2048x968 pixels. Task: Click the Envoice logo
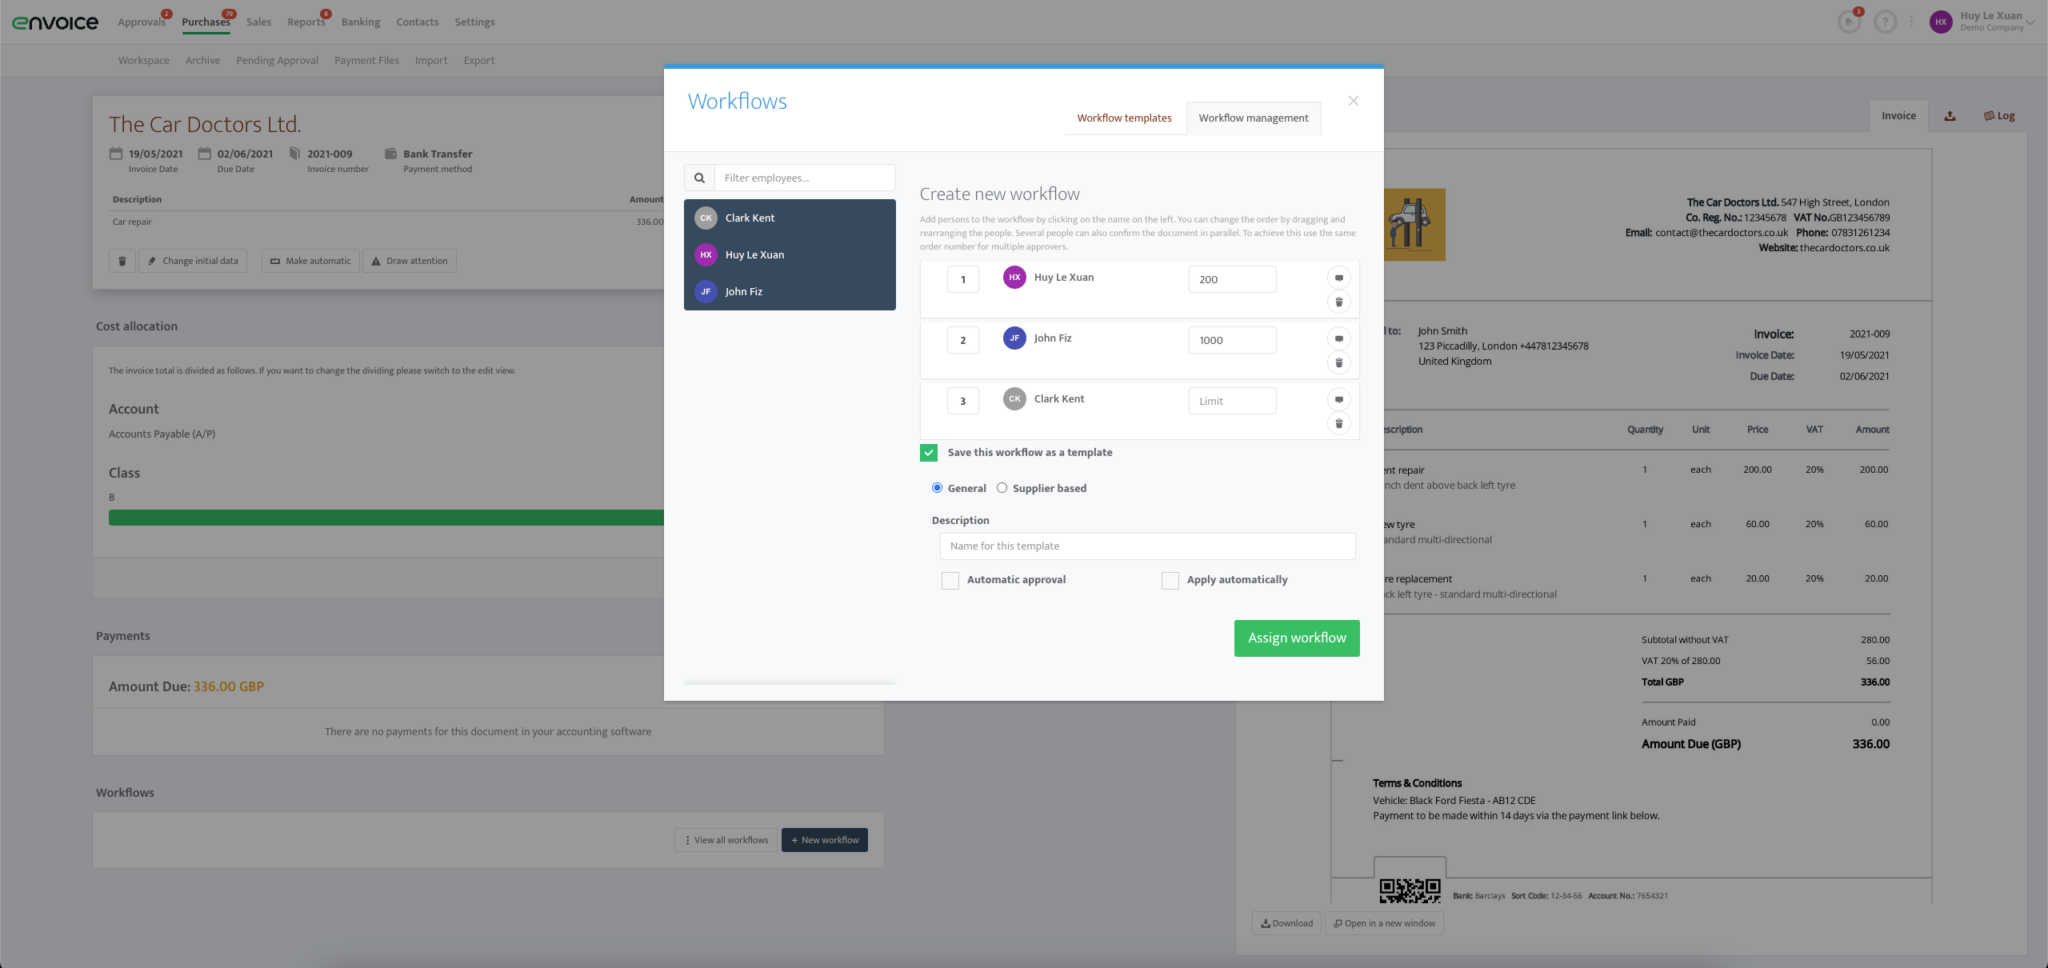[55, 21]
